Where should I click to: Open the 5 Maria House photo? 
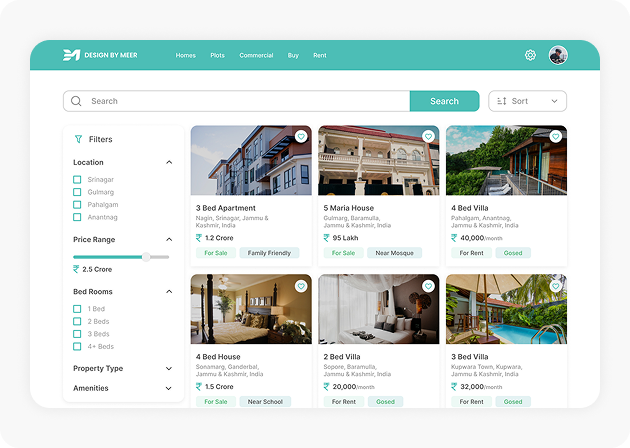378,160
